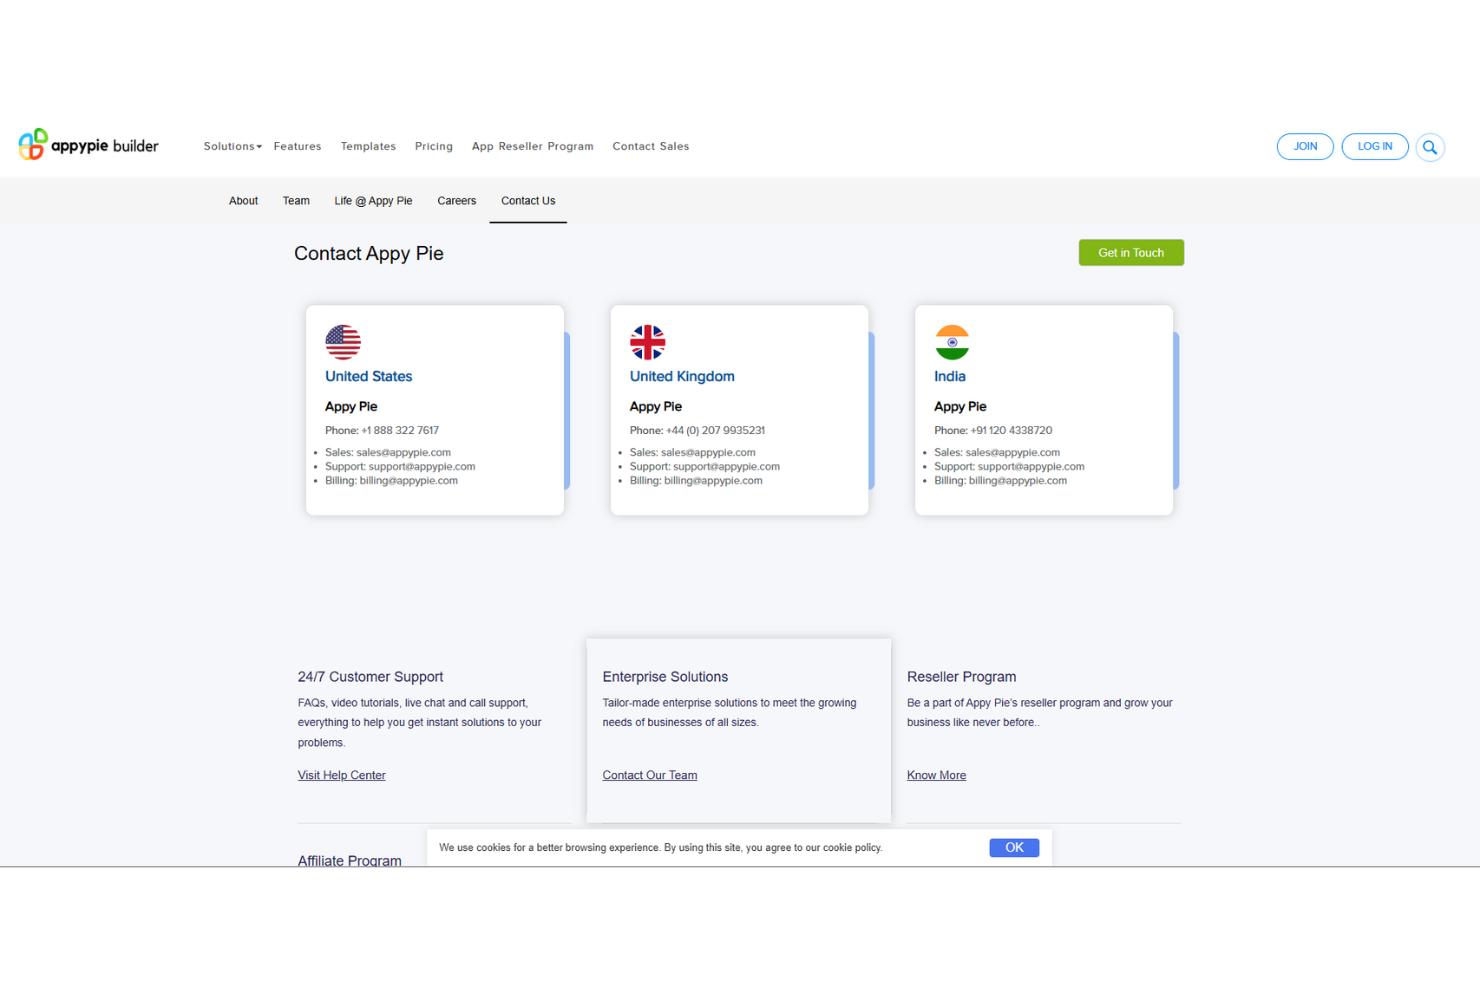
Task: Select the Contact Us tab
Action: click(x=528, y=201)
